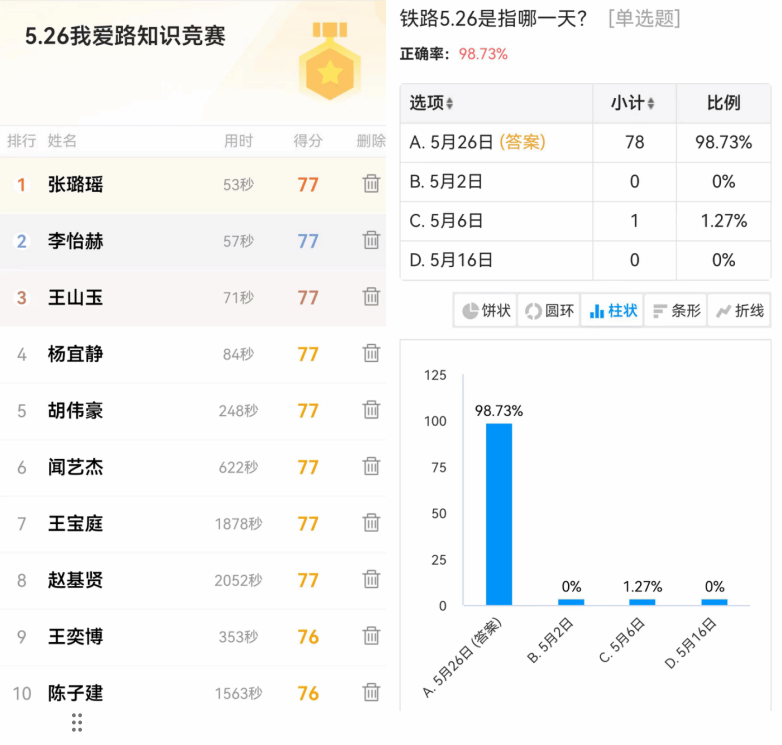Remove 王山玉 using the trash icon
The width and height of the screenshot is (782, 745).
click(x=371, y=297)
